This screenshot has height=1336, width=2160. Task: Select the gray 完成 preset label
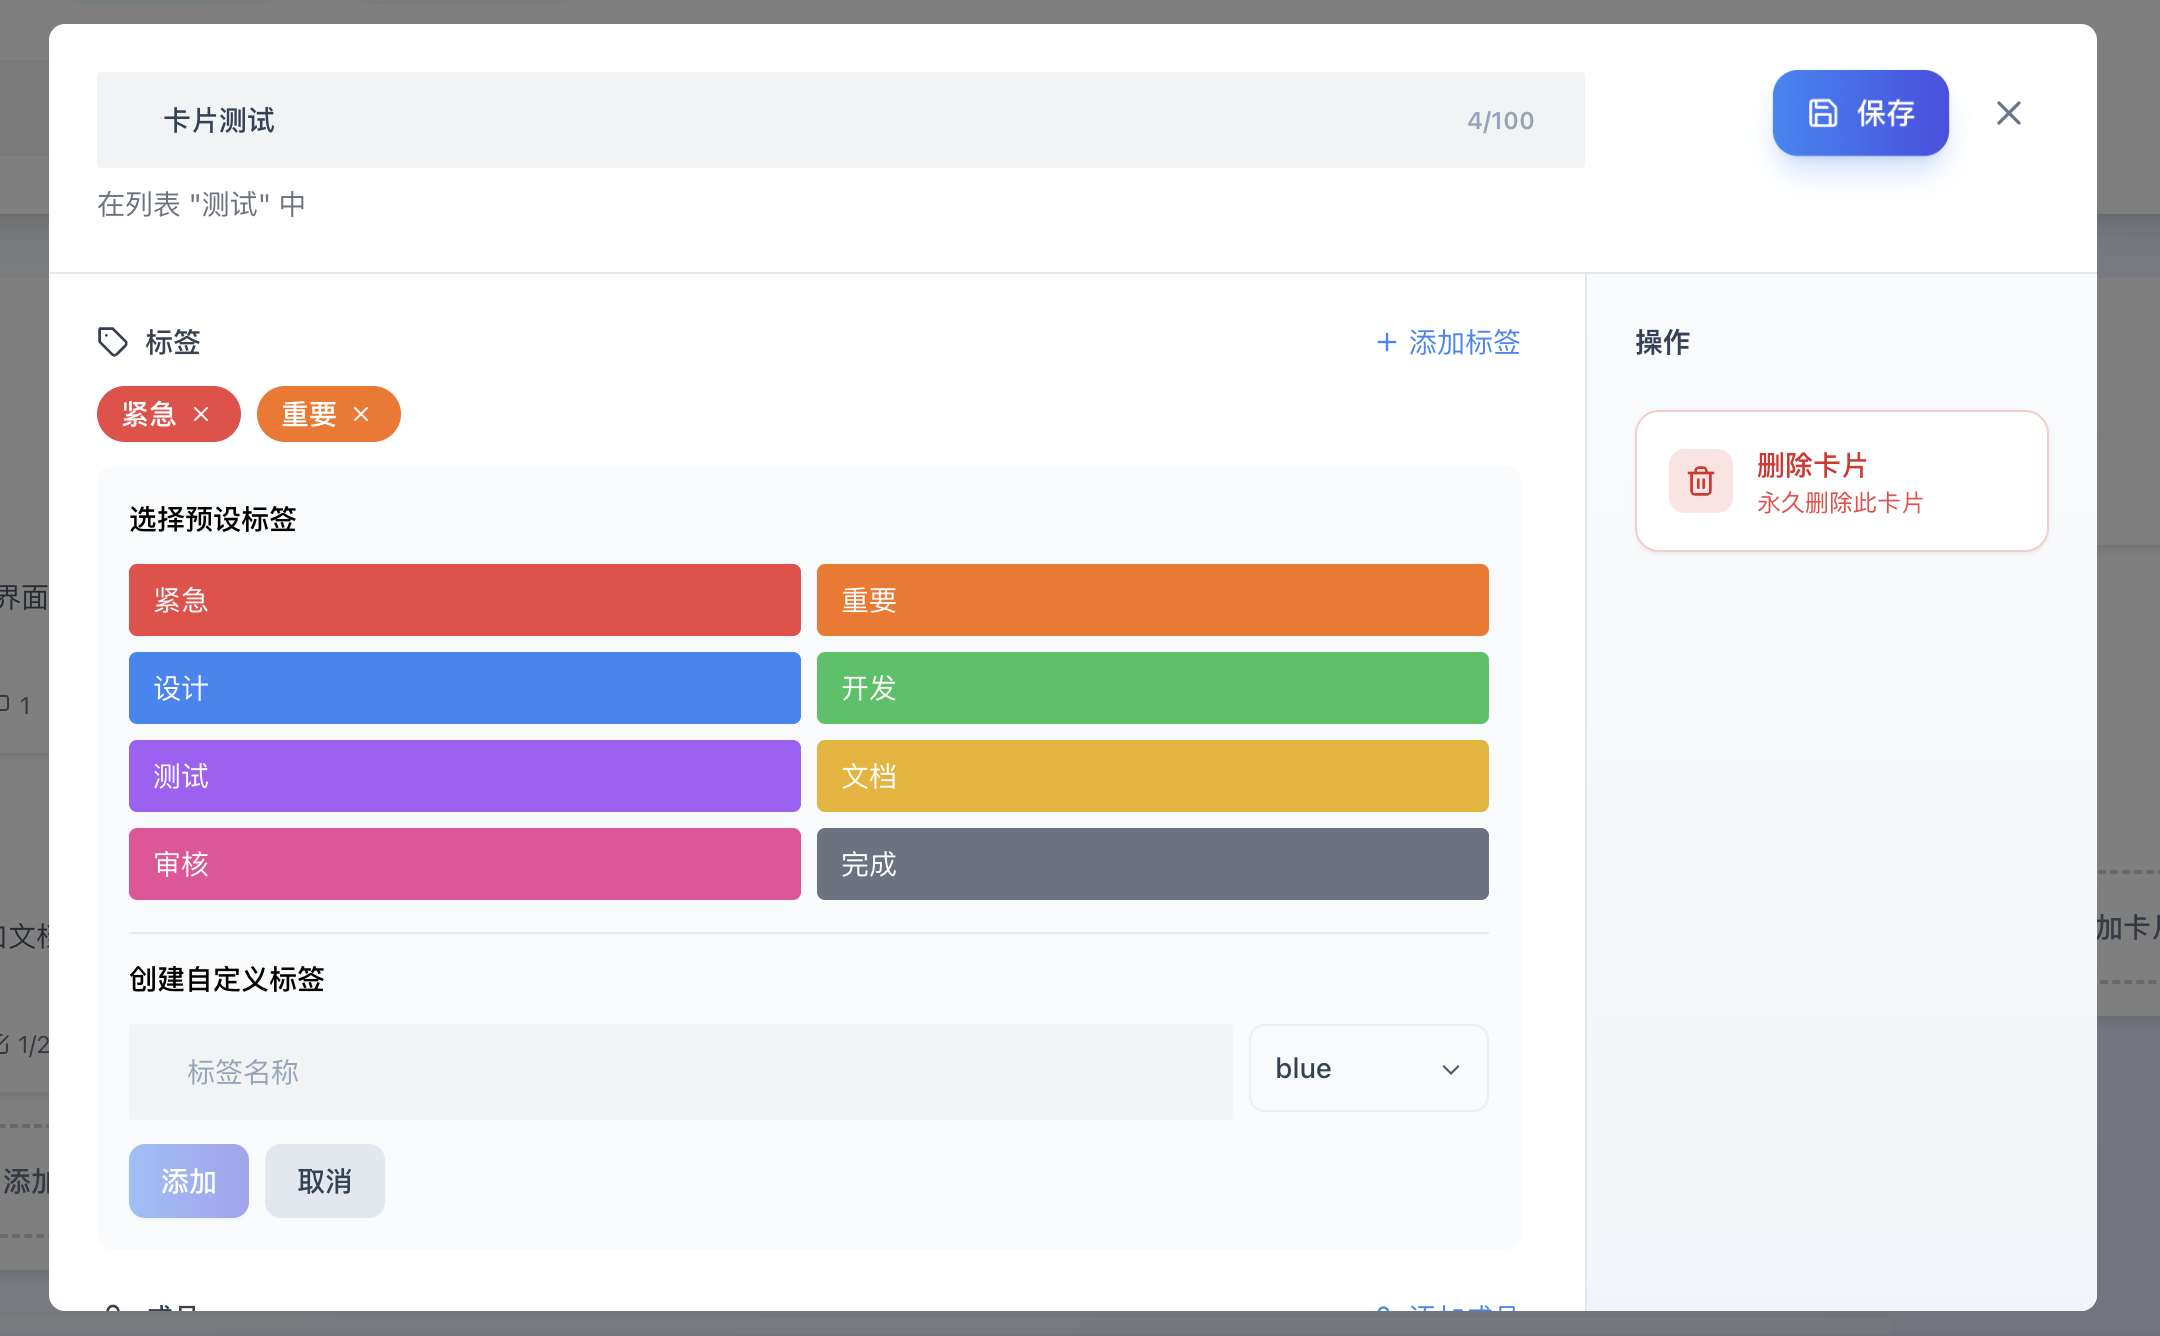[x=1152, y=864]
